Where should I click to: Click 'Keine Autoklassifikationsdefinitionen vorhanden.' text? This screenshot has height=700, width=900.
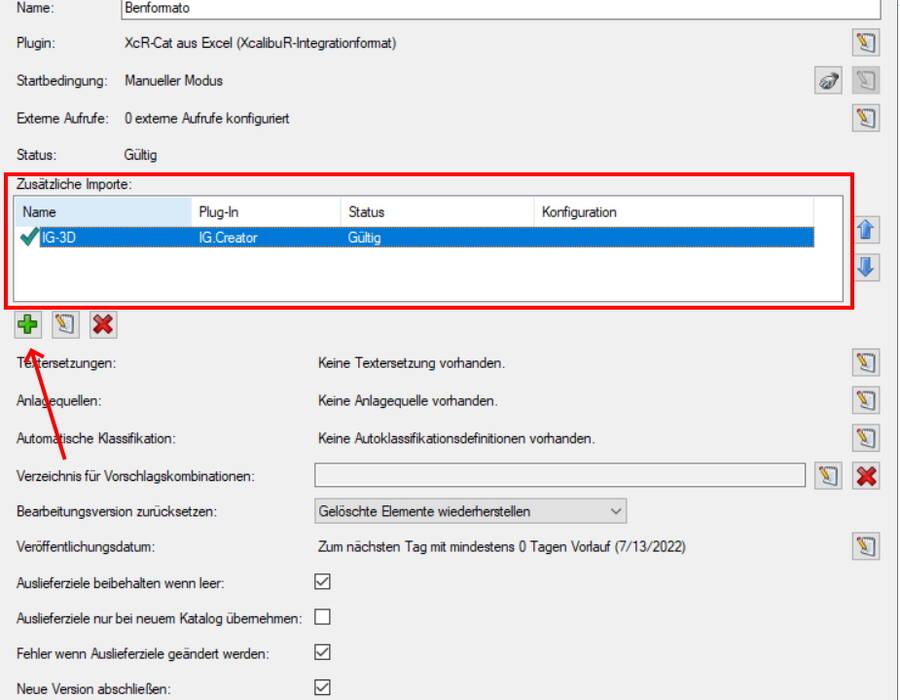[x=456, y=439]
